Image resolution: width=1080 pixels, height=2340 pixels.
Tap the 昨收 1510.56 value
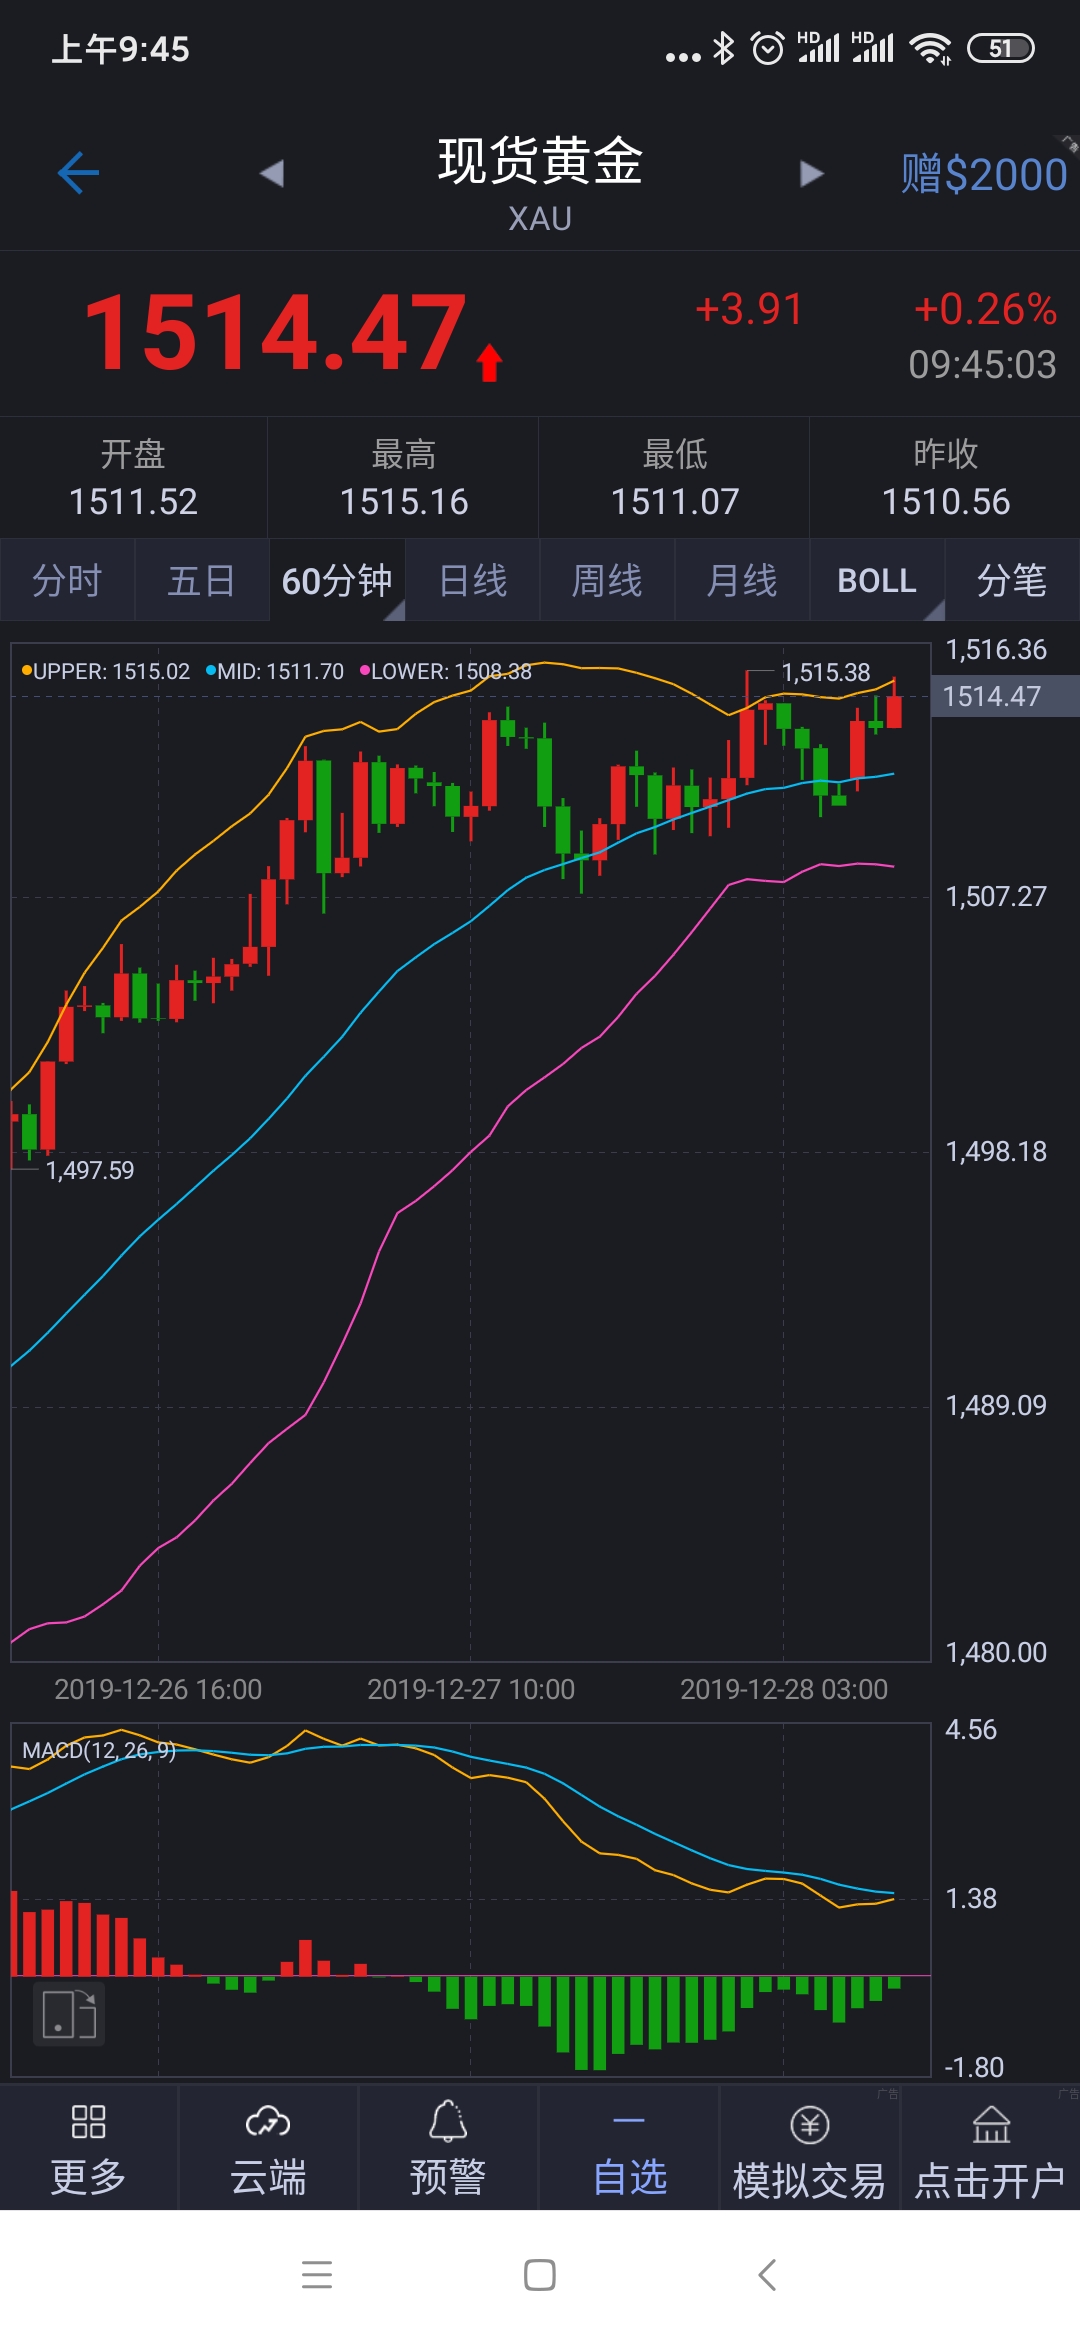point(946,501)
